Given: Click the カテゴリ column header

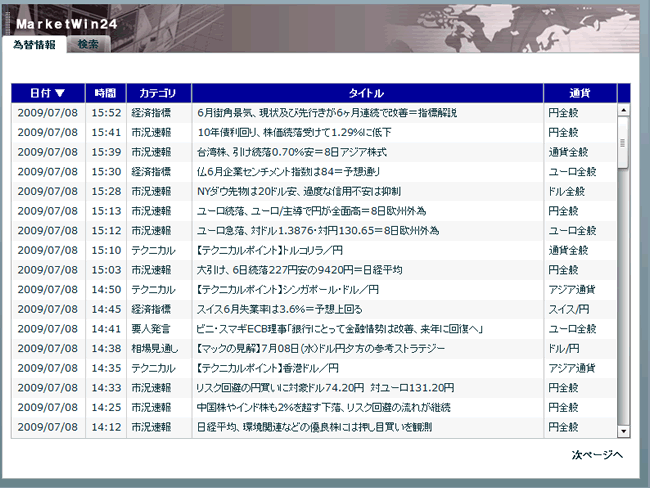Looking at the screenshot, I should (159, 93).
